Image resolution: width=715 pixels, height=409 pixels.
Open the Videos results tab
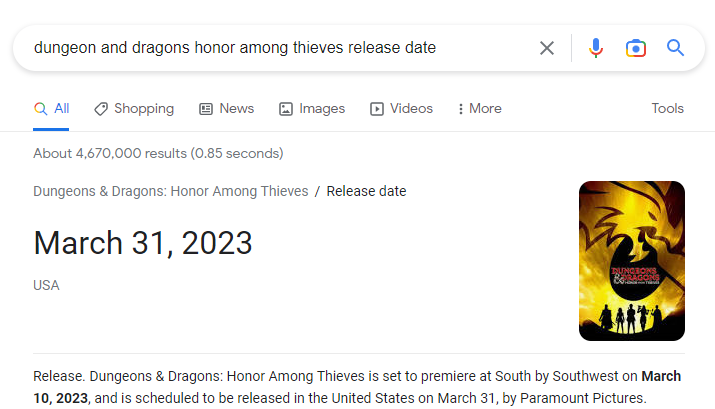tap(411, 109)
